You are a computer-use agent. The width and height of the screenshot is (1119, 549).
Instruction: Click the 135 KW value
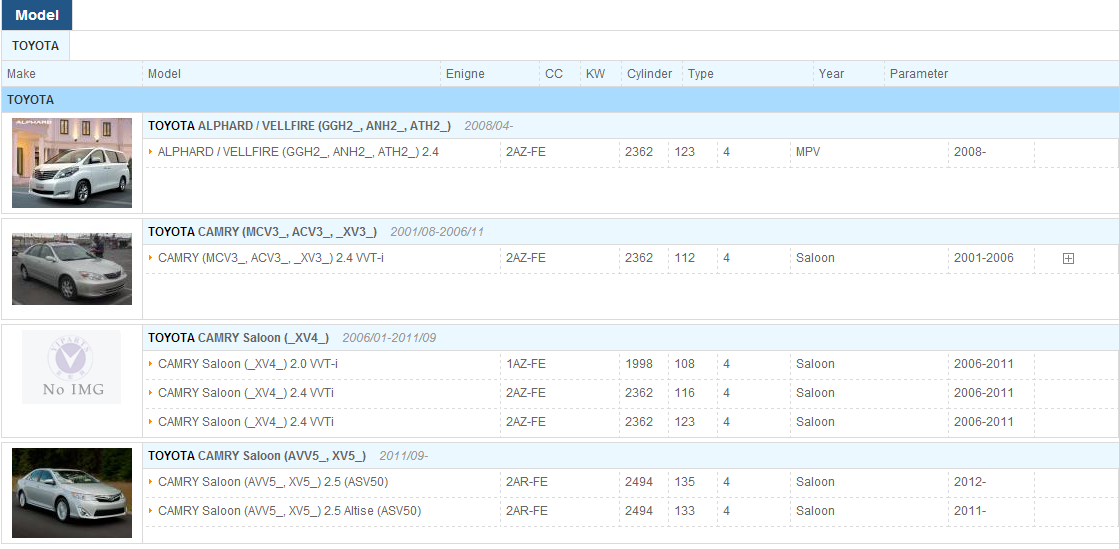684,482
